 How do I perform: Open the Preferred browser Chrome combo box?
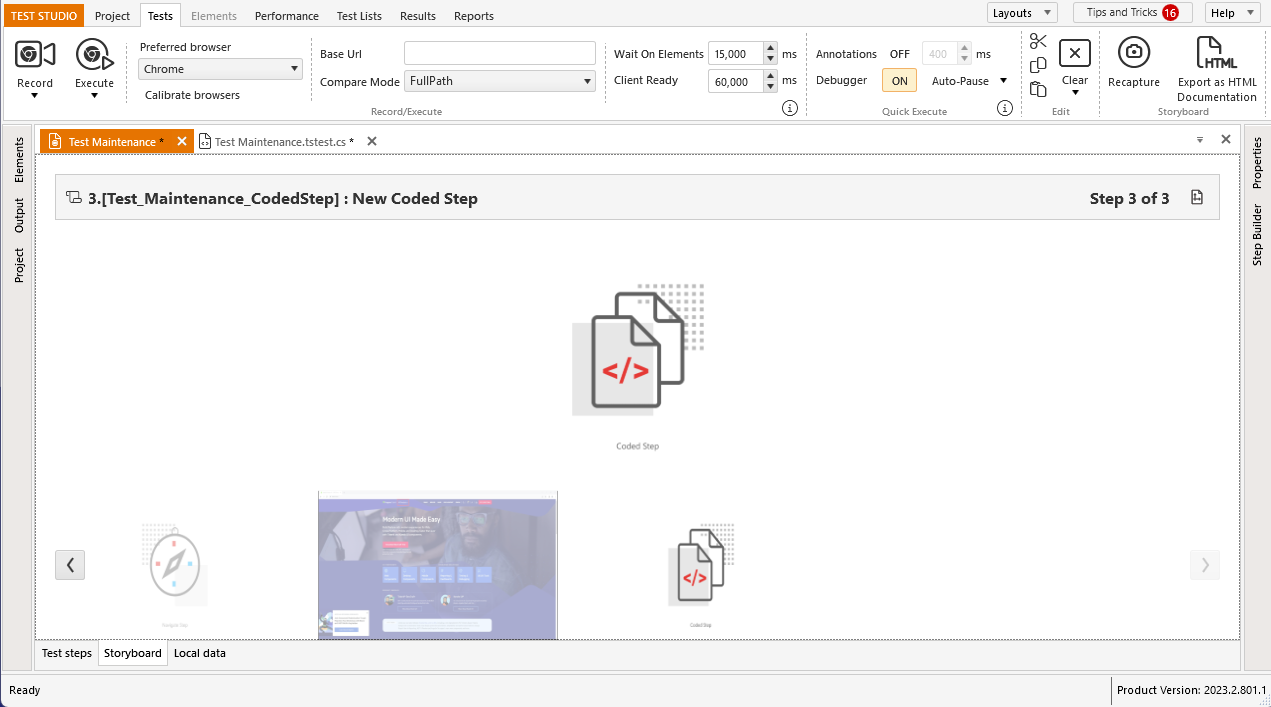coord(220,69)
